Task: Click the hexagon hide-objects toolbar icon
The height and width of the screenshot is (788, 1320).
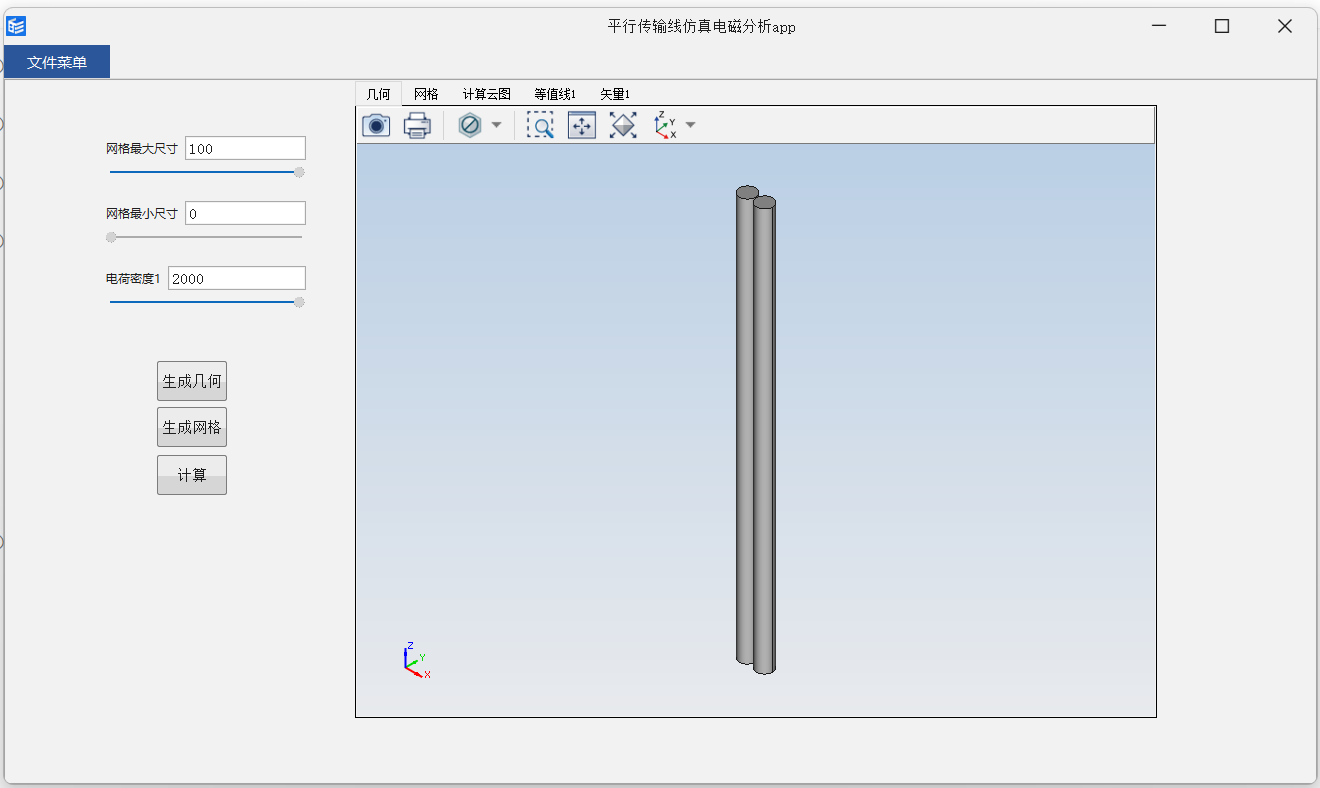Action: tap(469, 125)
